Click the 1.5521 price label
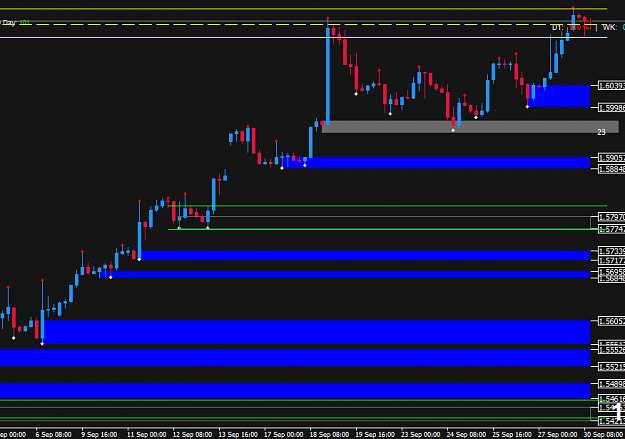This screenshot has height=439, width=625. tap(611, 367)
